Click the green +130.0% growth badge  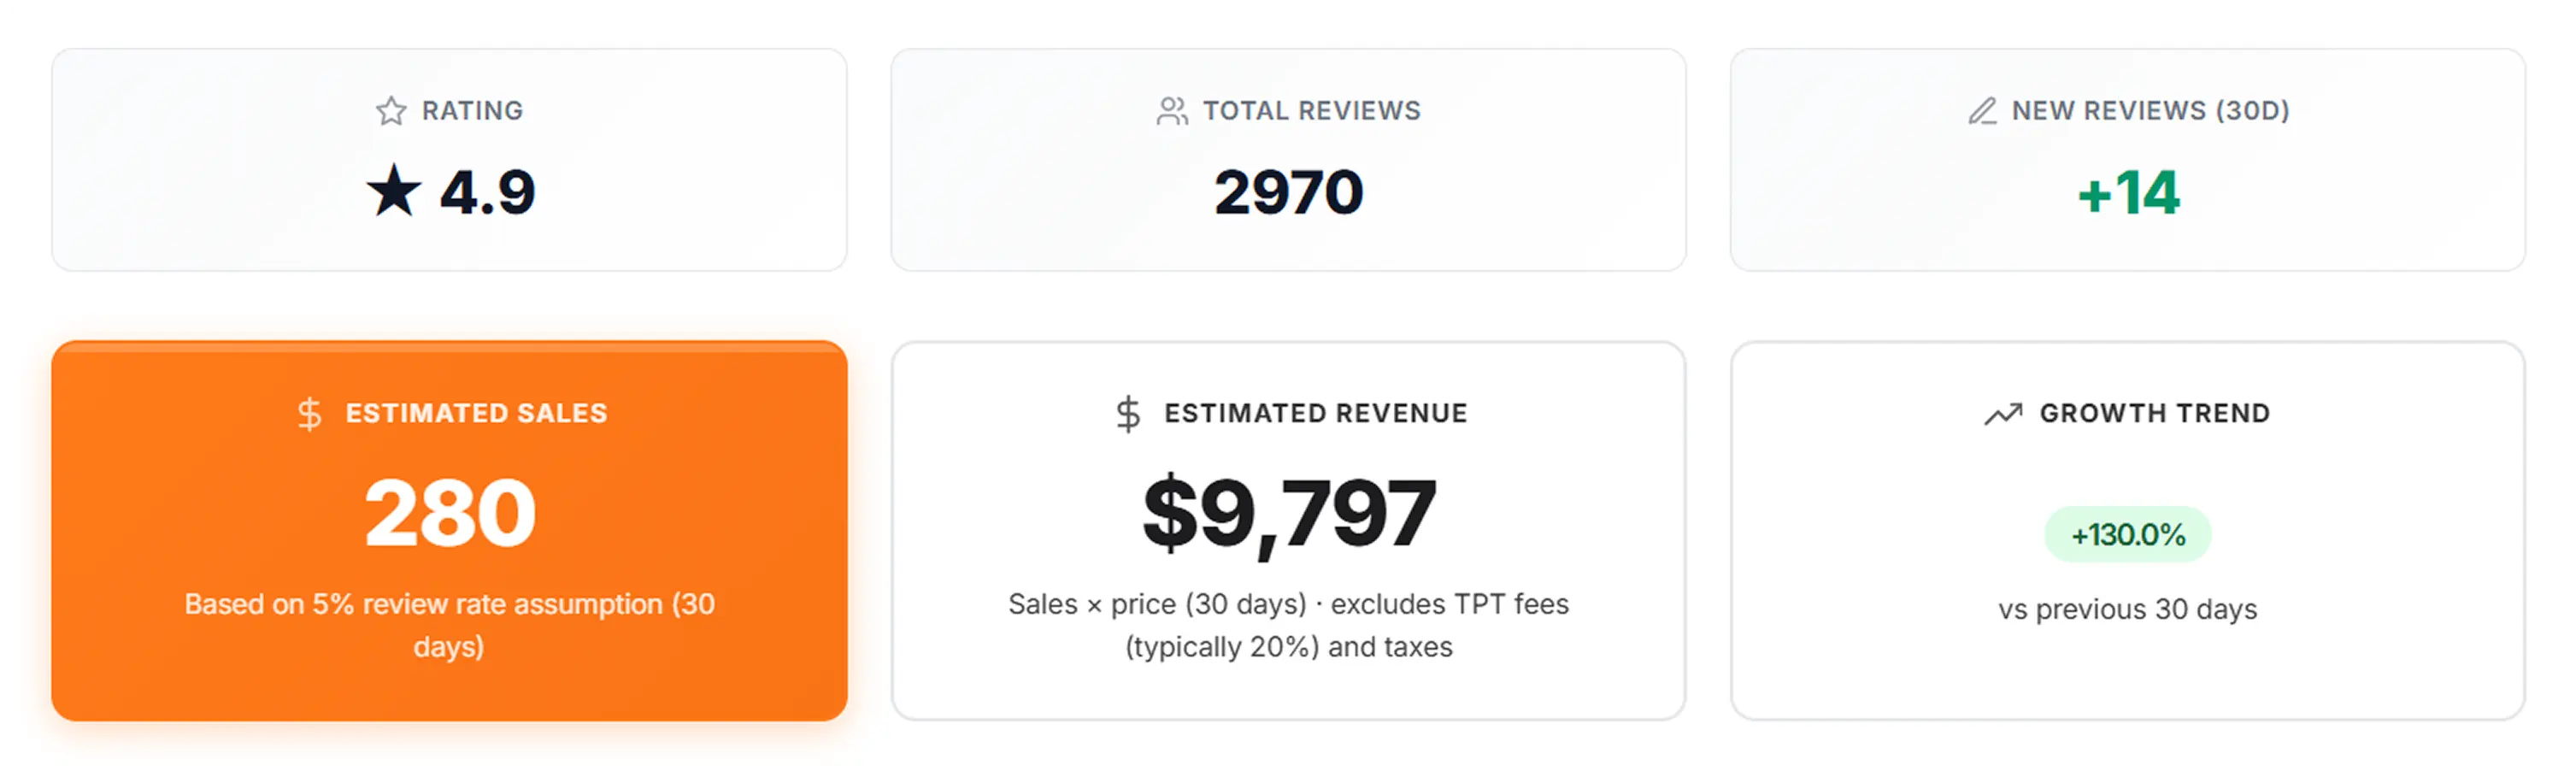click(2127, 535)
